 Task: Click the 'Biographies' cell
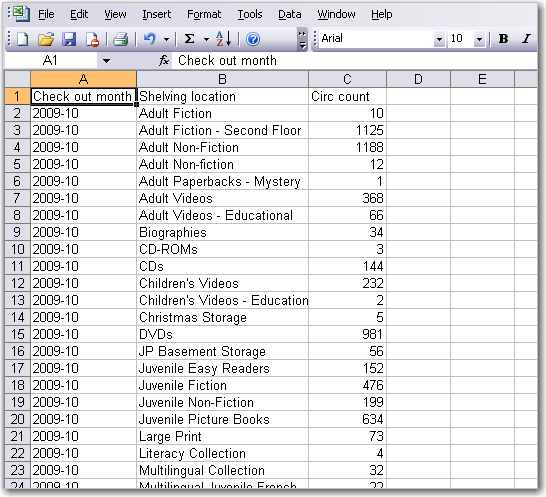tap(222, 232)
